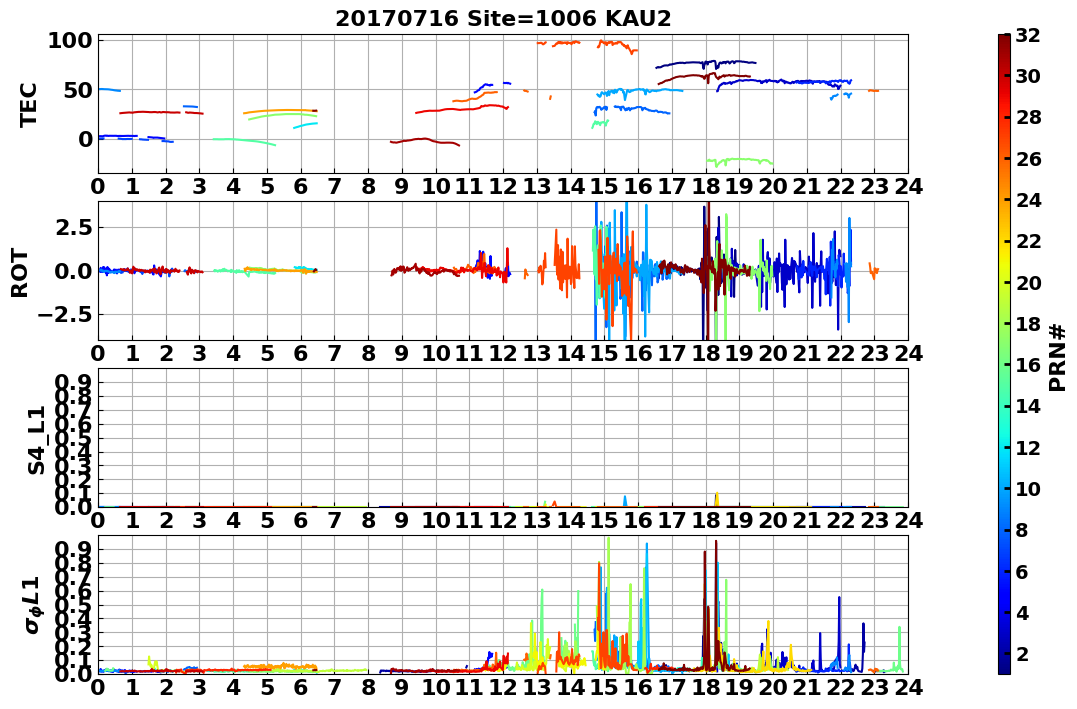
Task: Click hour 3 tick under the S4_L1 plot
Action: click(199, 520)
